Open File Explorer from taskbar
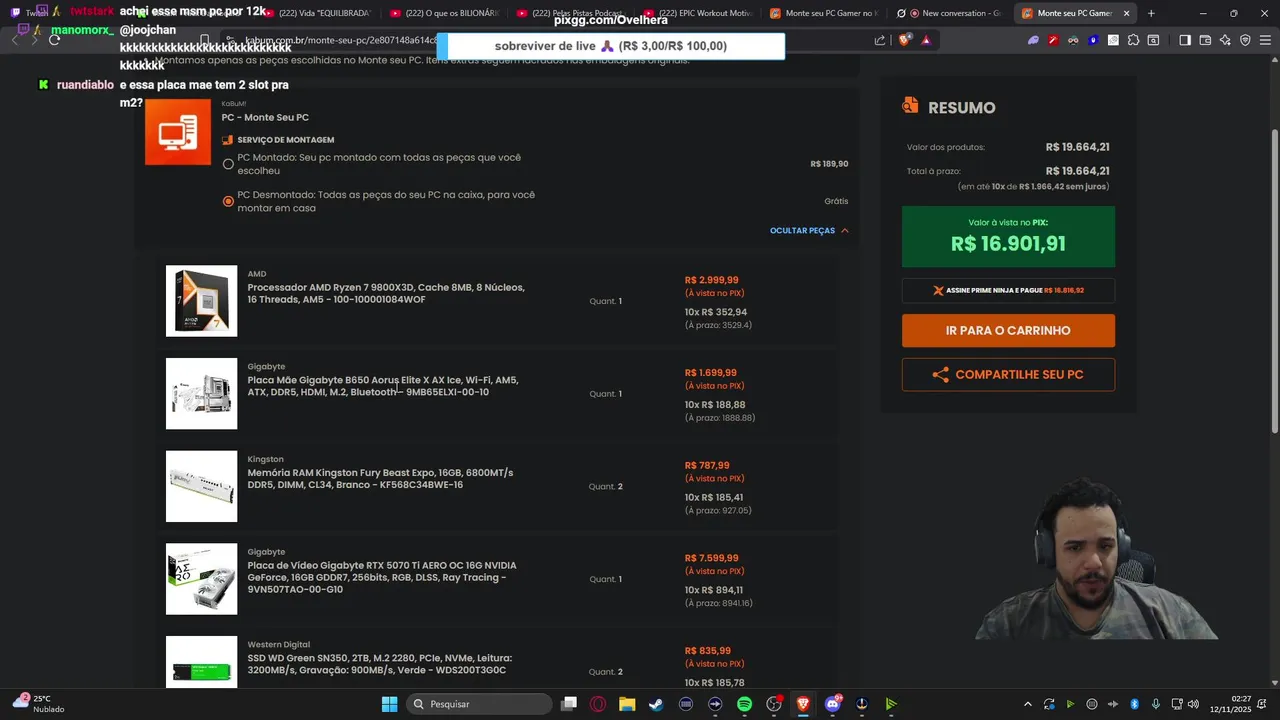 coord(627,704)
